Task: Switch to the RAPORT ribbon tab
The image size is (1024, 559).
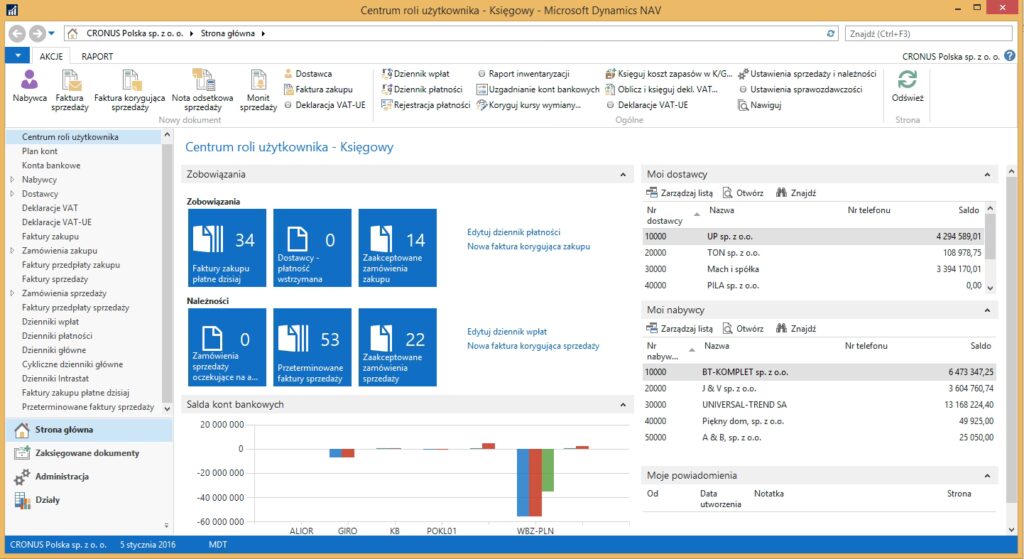Action: tap(97, 57)
